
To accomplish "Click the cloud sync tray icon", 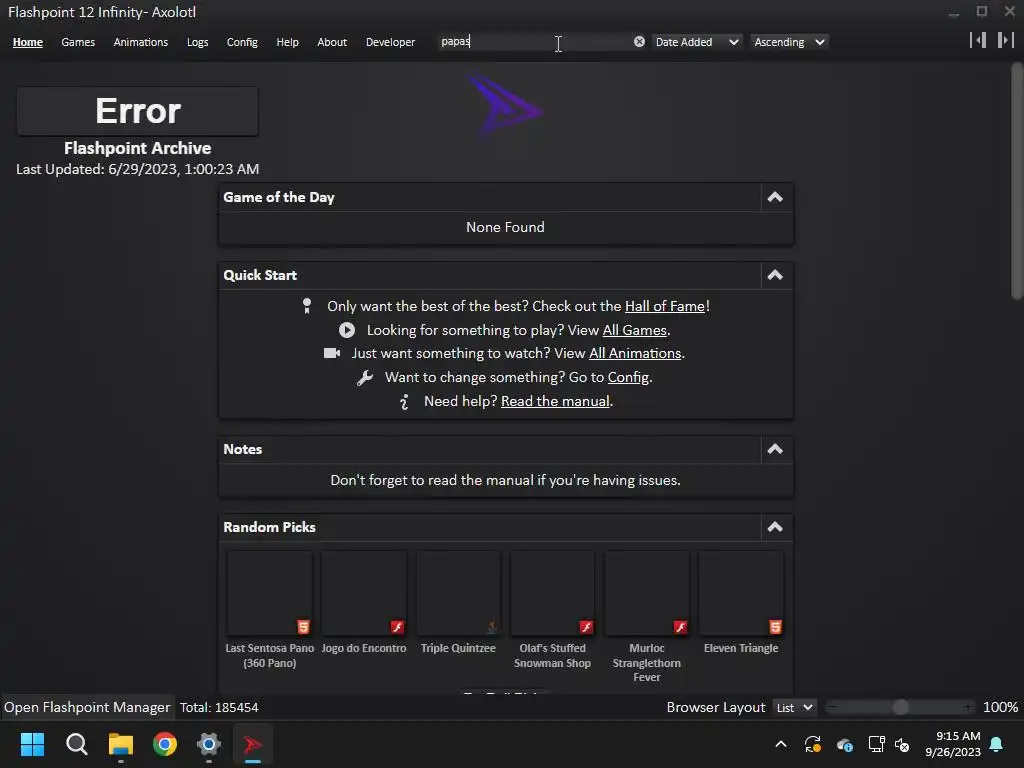I will pyautogui.click(x=844, y=744).
